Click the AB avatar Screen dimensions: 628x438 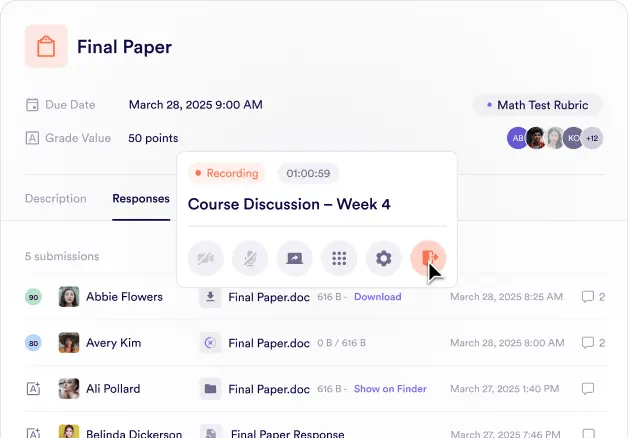pos(517,138)
